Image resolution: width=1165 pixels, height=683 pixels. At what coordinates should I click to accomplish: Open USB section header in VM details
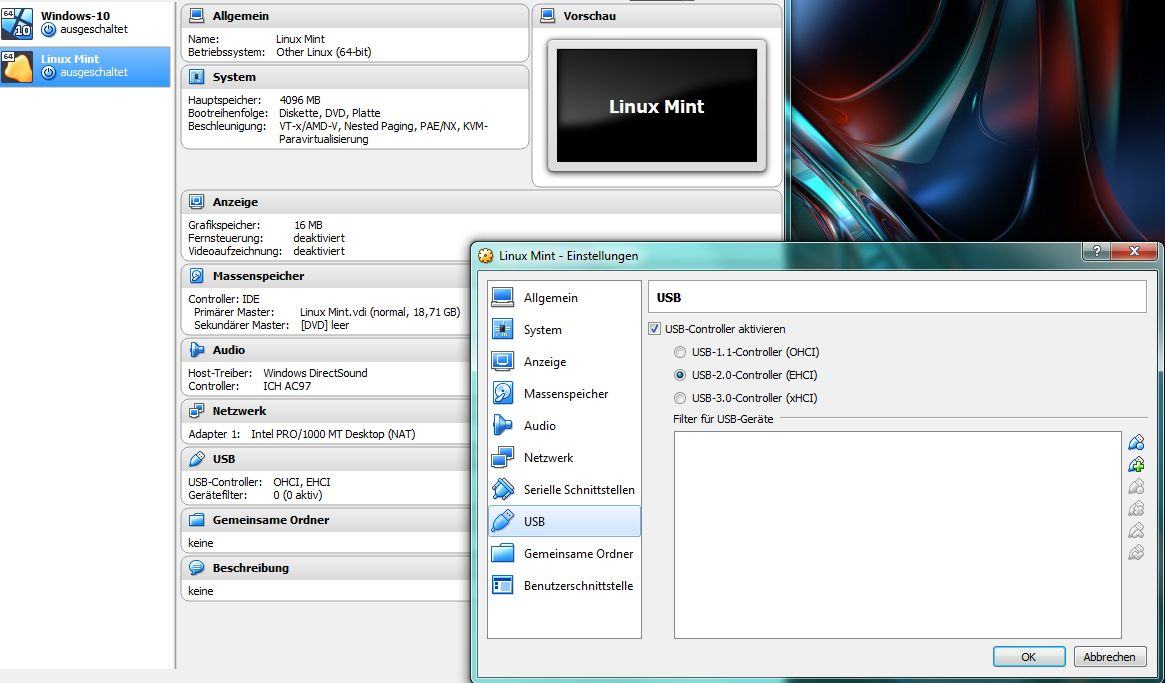click(x=325, y=459)
